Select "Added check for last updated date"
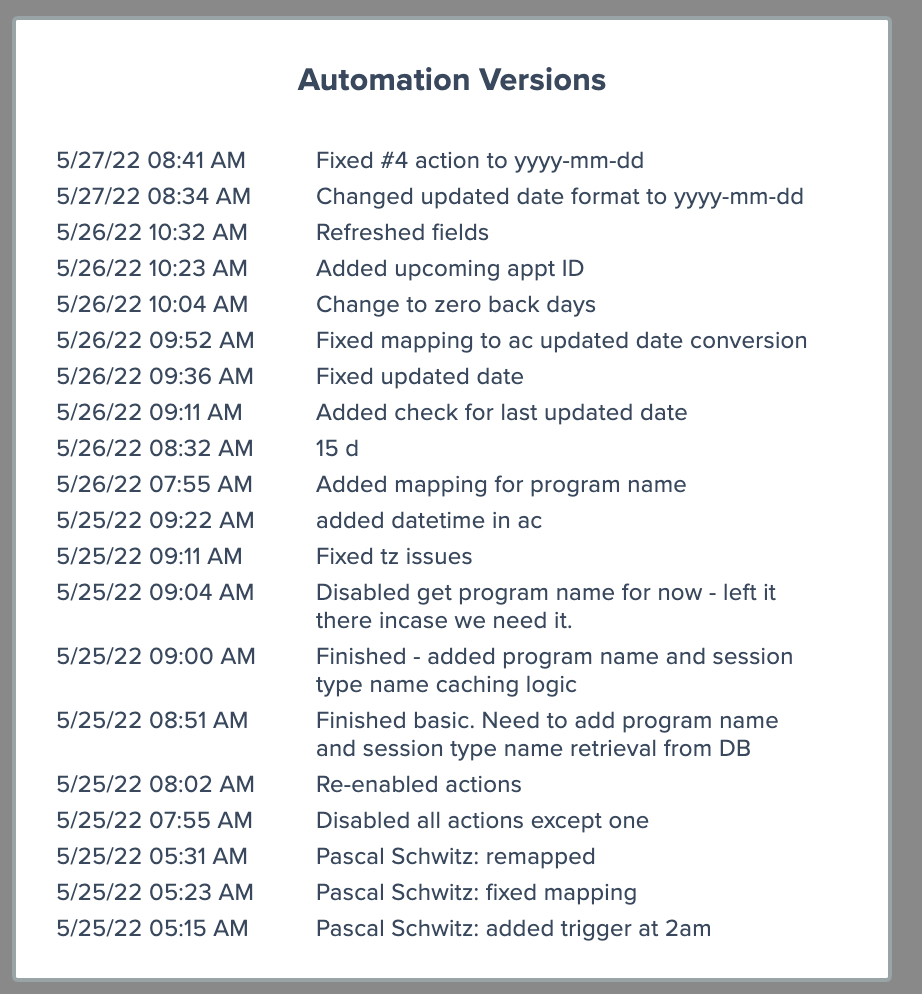Image resolution: width=922 pixels, height=994 pixels. pyautogui.click(x=501, y=412)
